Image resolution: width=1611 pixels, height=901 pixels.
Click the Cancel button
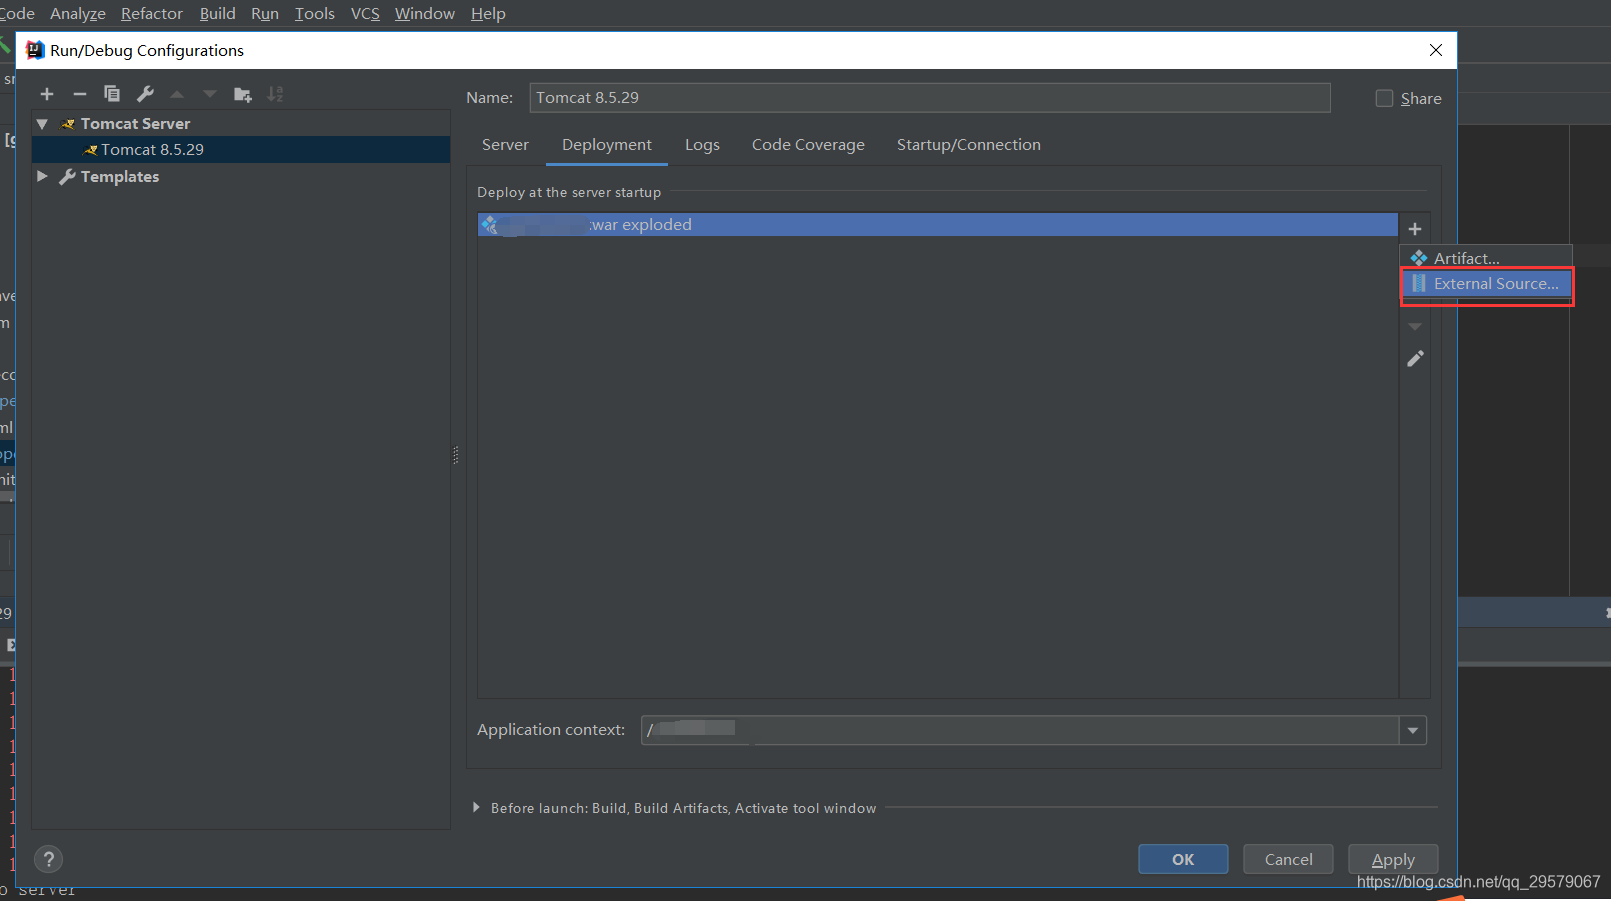(1288, 859)
